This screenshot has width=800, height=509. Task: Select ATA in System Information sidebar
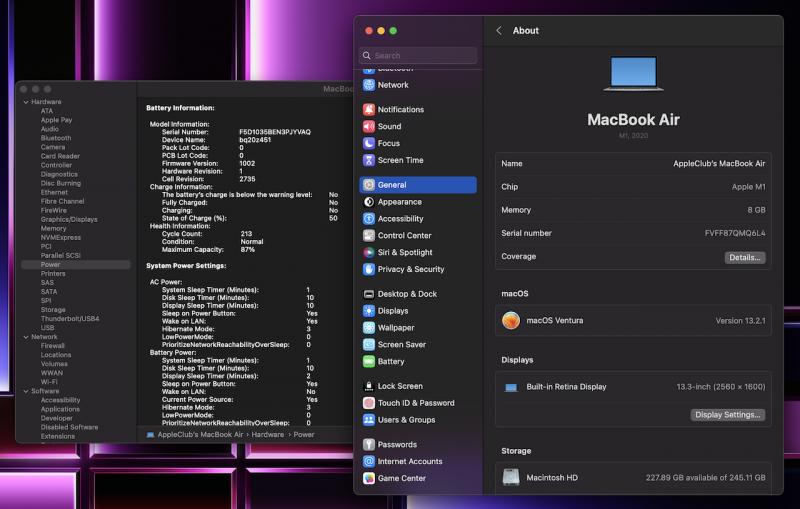tap(47, 111)
